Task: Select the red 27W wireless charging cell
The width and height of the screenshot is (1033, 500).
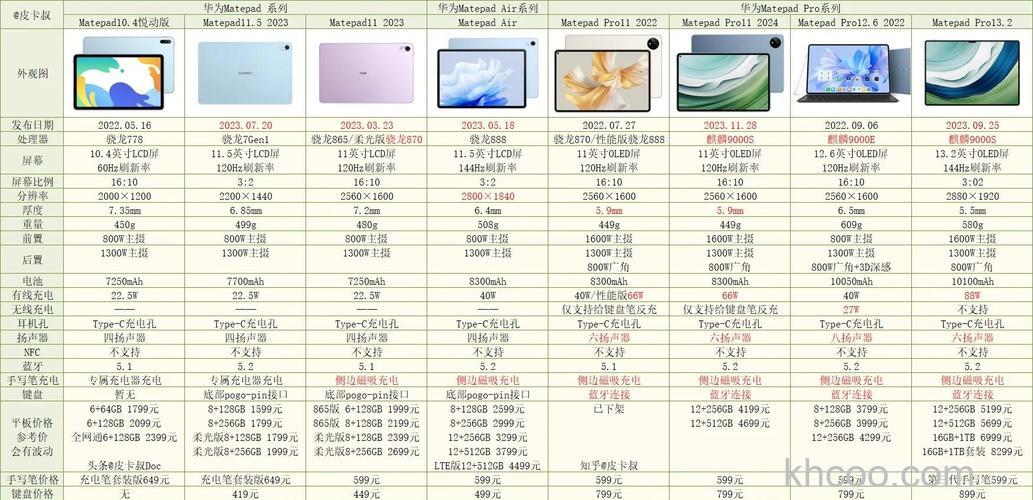Action: coord(851,310)
